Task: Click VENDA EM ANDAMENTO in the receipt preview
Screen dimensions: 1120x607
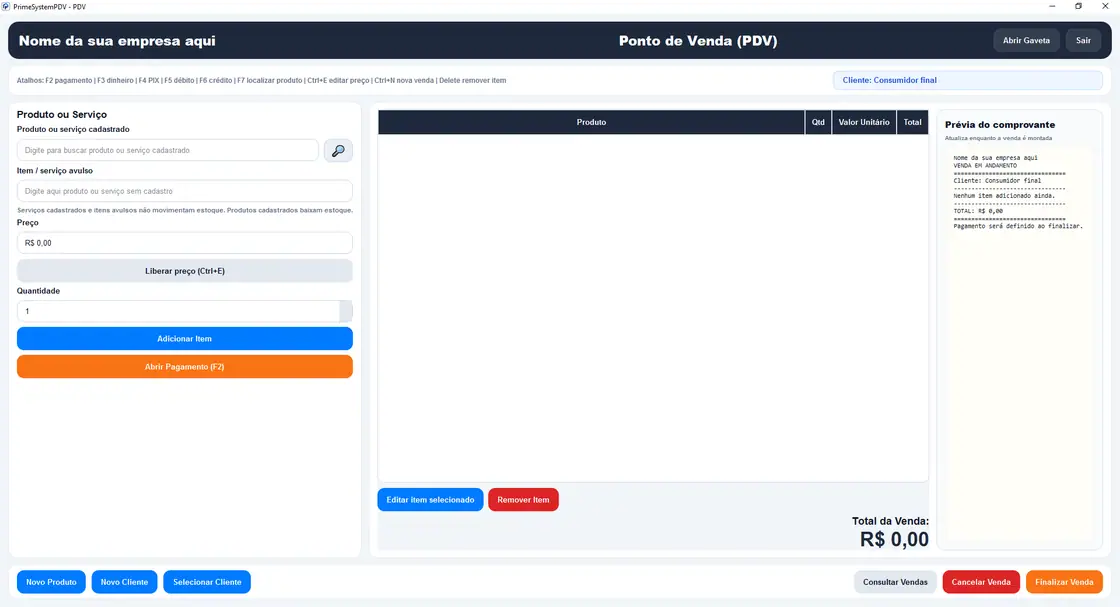Action: [x=985, y=166]
